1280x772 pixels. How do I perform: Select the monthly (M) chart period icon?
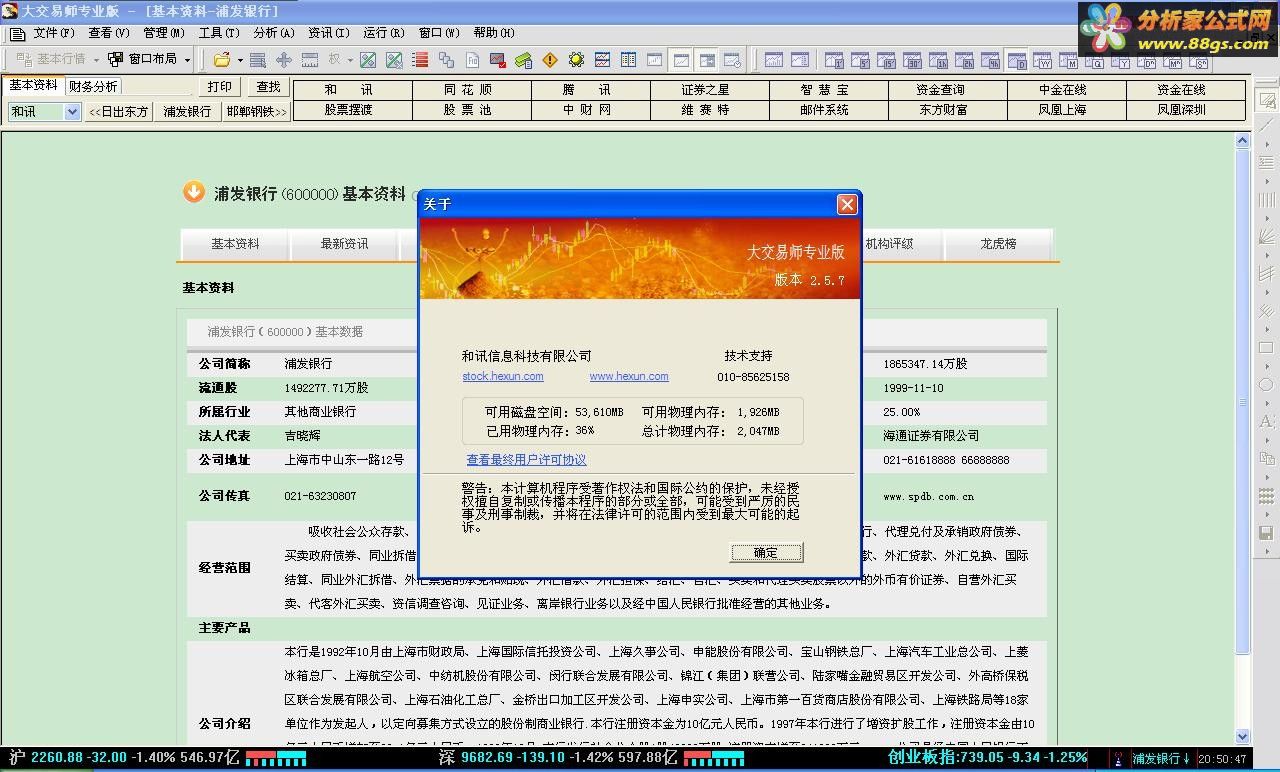[x=1068, y=60]
